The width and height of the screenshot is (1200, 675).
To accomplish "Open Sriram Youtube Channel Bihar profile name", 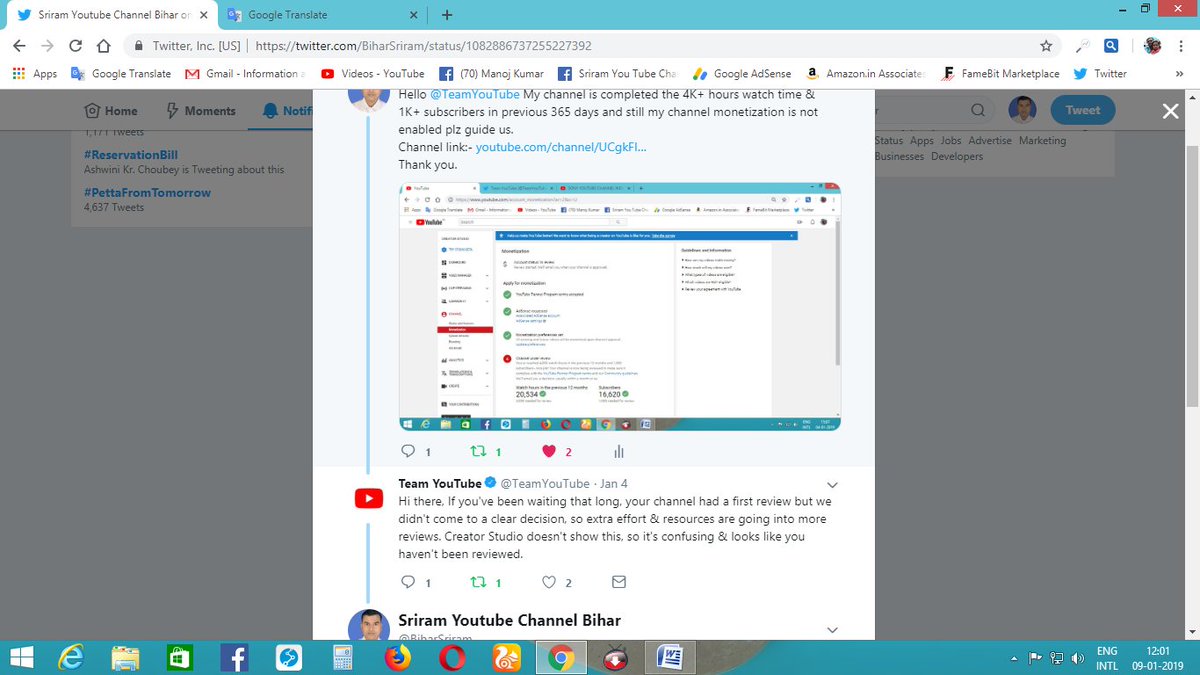I will pyautogui.click(x=509, y=620).
